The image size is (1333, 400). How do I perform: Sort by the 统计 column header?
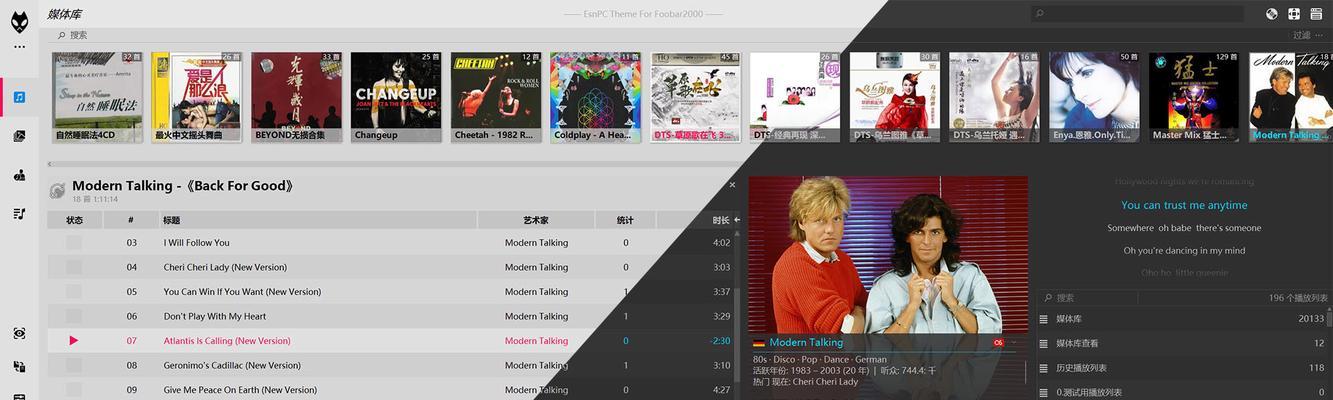[x=626, y=220]
